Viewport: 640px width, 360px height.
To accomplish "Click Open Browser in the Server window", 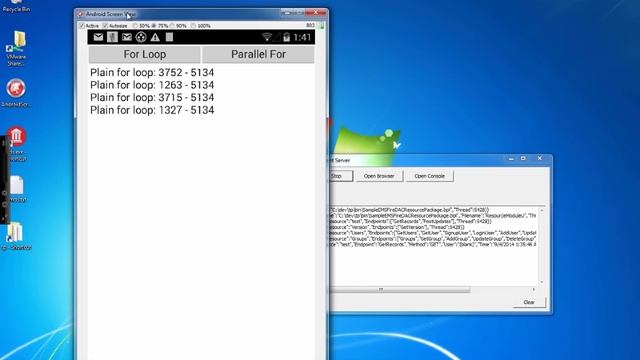I will (x=379, y=176).
